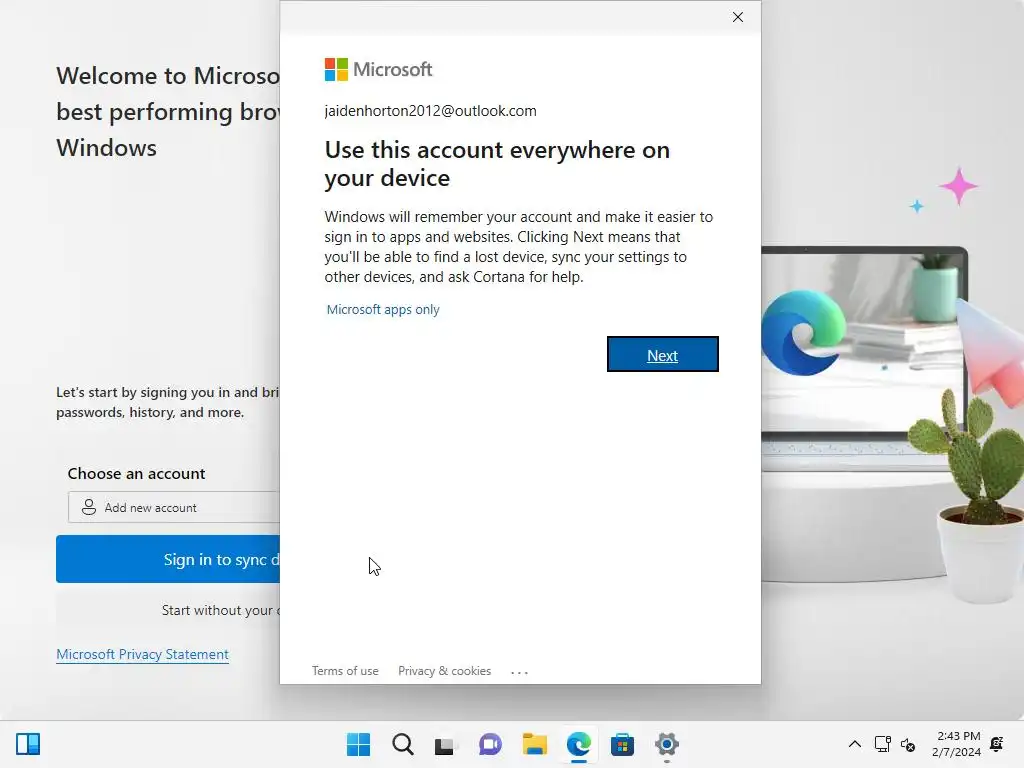The height and width of the screenshot is (768, 1024).
Task: Open Terms of use link
Action: click(345, 671)
